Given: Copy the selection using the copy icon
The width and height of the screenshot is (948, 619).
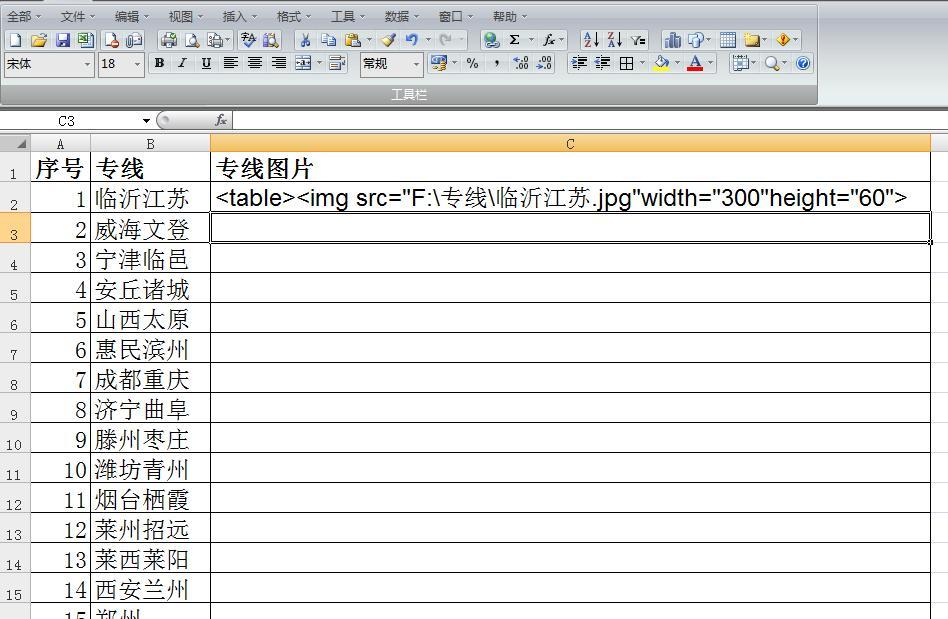Looking at the screenshot, I should pos(328,40).
